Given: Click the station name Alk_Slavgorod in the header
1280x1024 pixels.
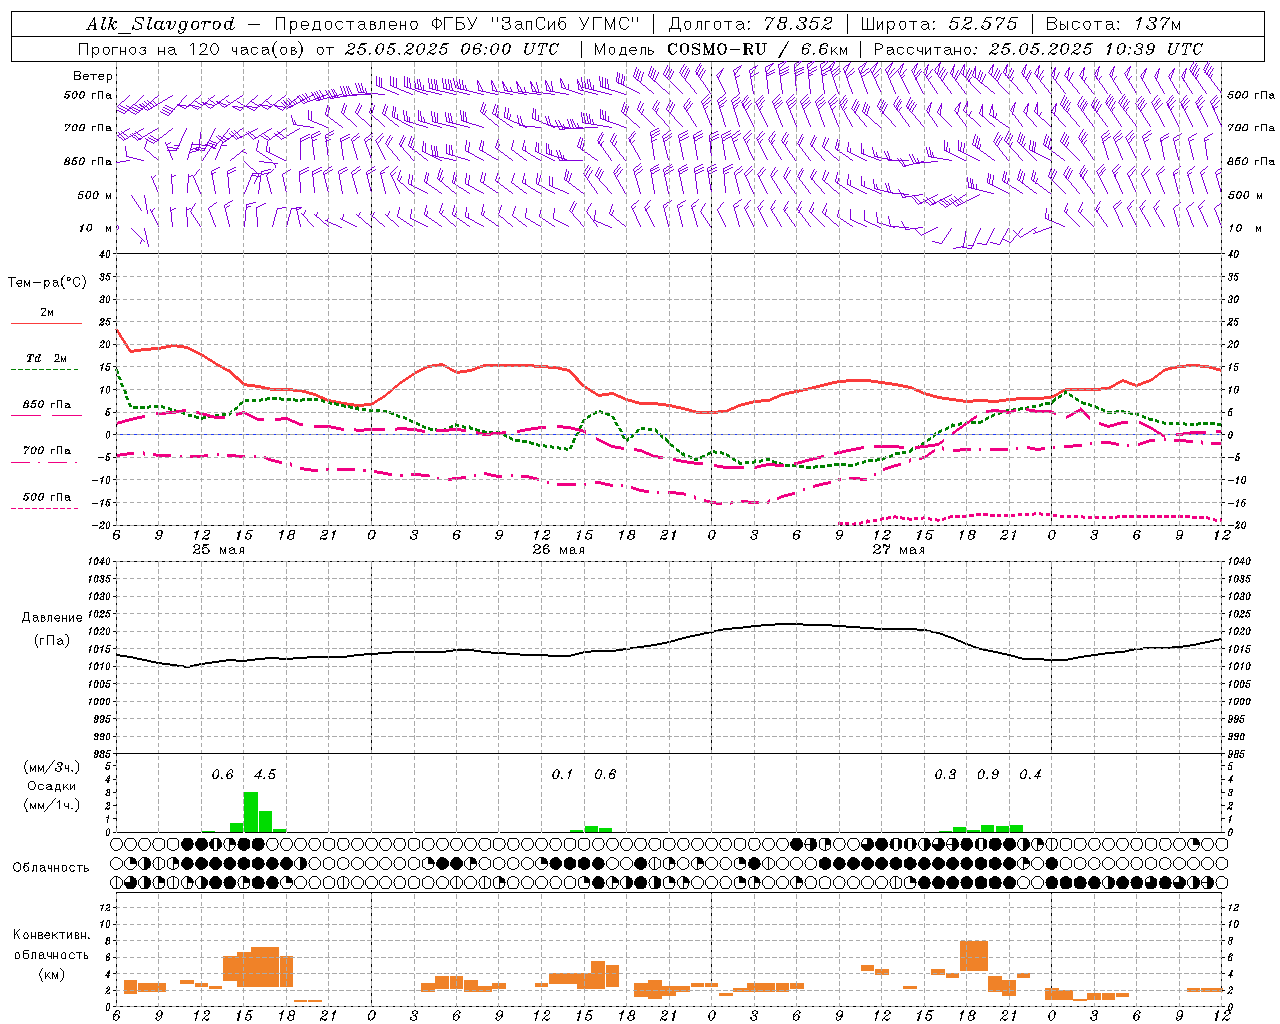Looking at the screenshot, I should pyautogui.click(x=161, y=24).
